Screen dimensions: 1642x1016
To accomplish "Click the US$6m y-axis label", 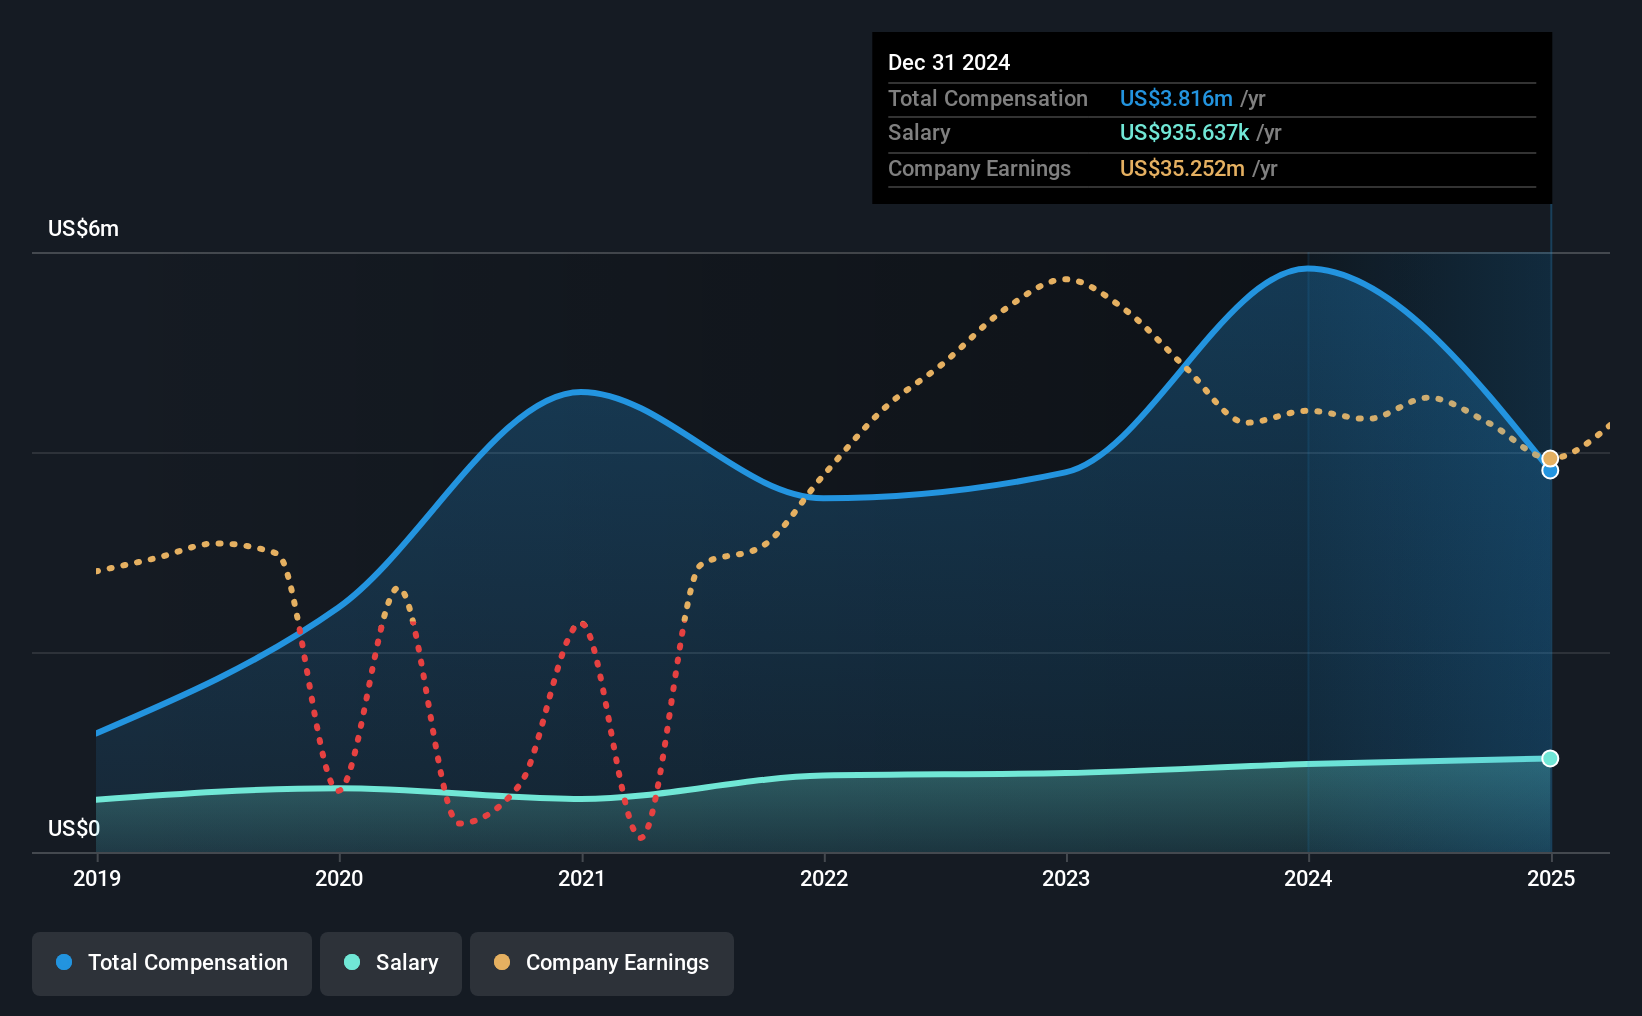I will [x=84, y=229].
